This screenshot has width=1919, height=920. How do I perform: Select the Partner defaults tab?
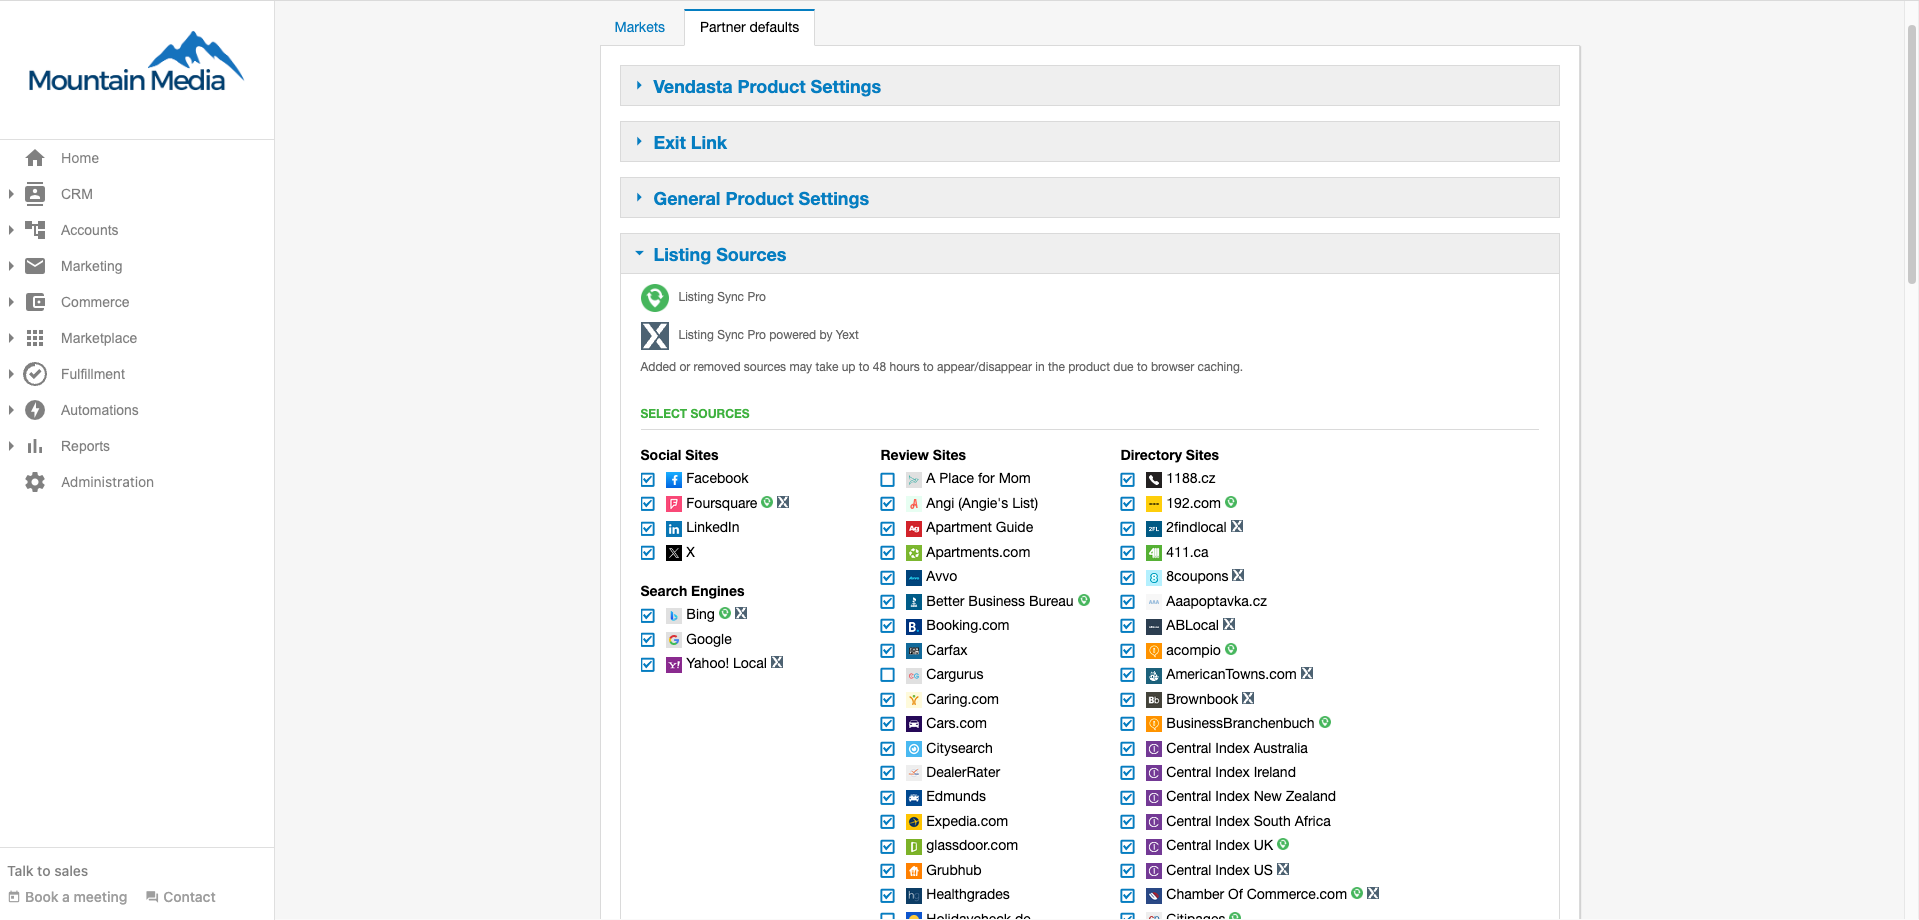coord(750,27)
